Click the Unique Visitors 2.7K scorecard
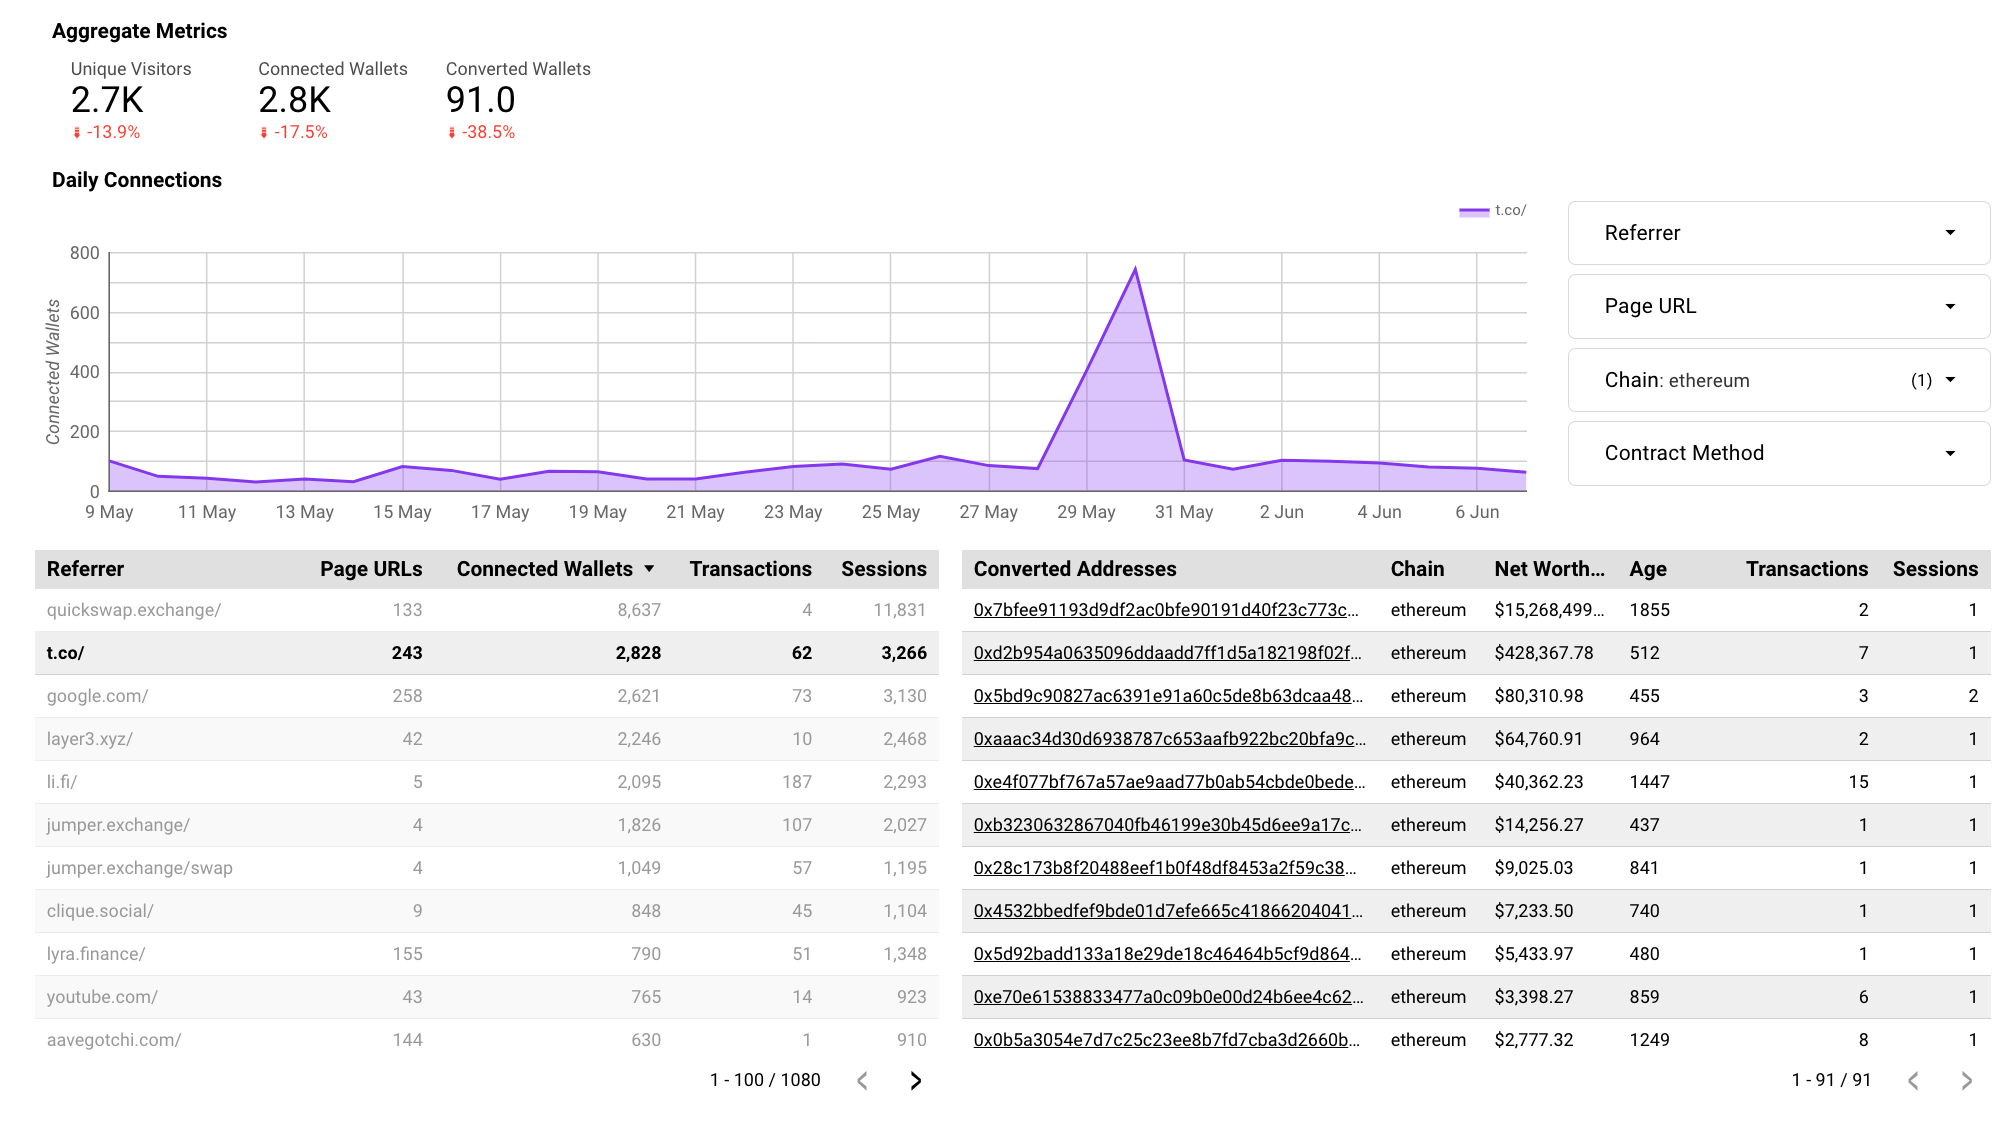The image size is (2002, 1124). coord(108,100)
